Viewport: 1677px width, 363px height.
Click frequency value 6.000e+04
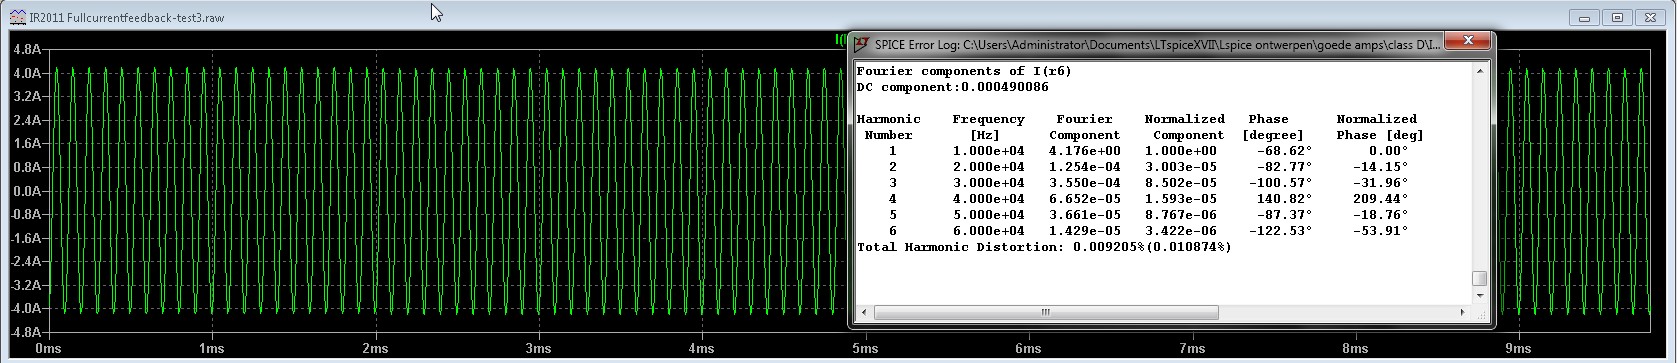(x=988, y=231)
